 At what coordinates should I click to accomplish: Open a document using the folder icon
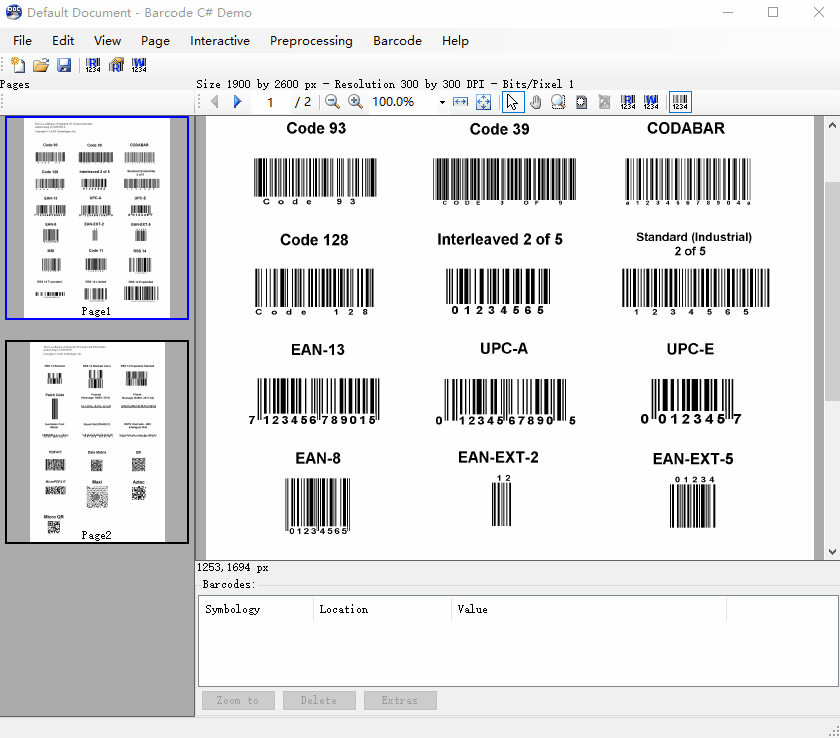tap(40, 65)
